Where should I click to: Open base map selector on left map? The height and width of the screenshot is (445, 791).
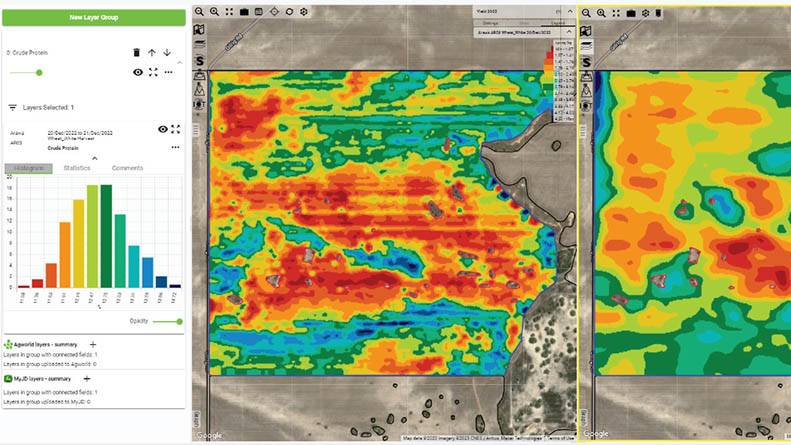coord(199,29)
